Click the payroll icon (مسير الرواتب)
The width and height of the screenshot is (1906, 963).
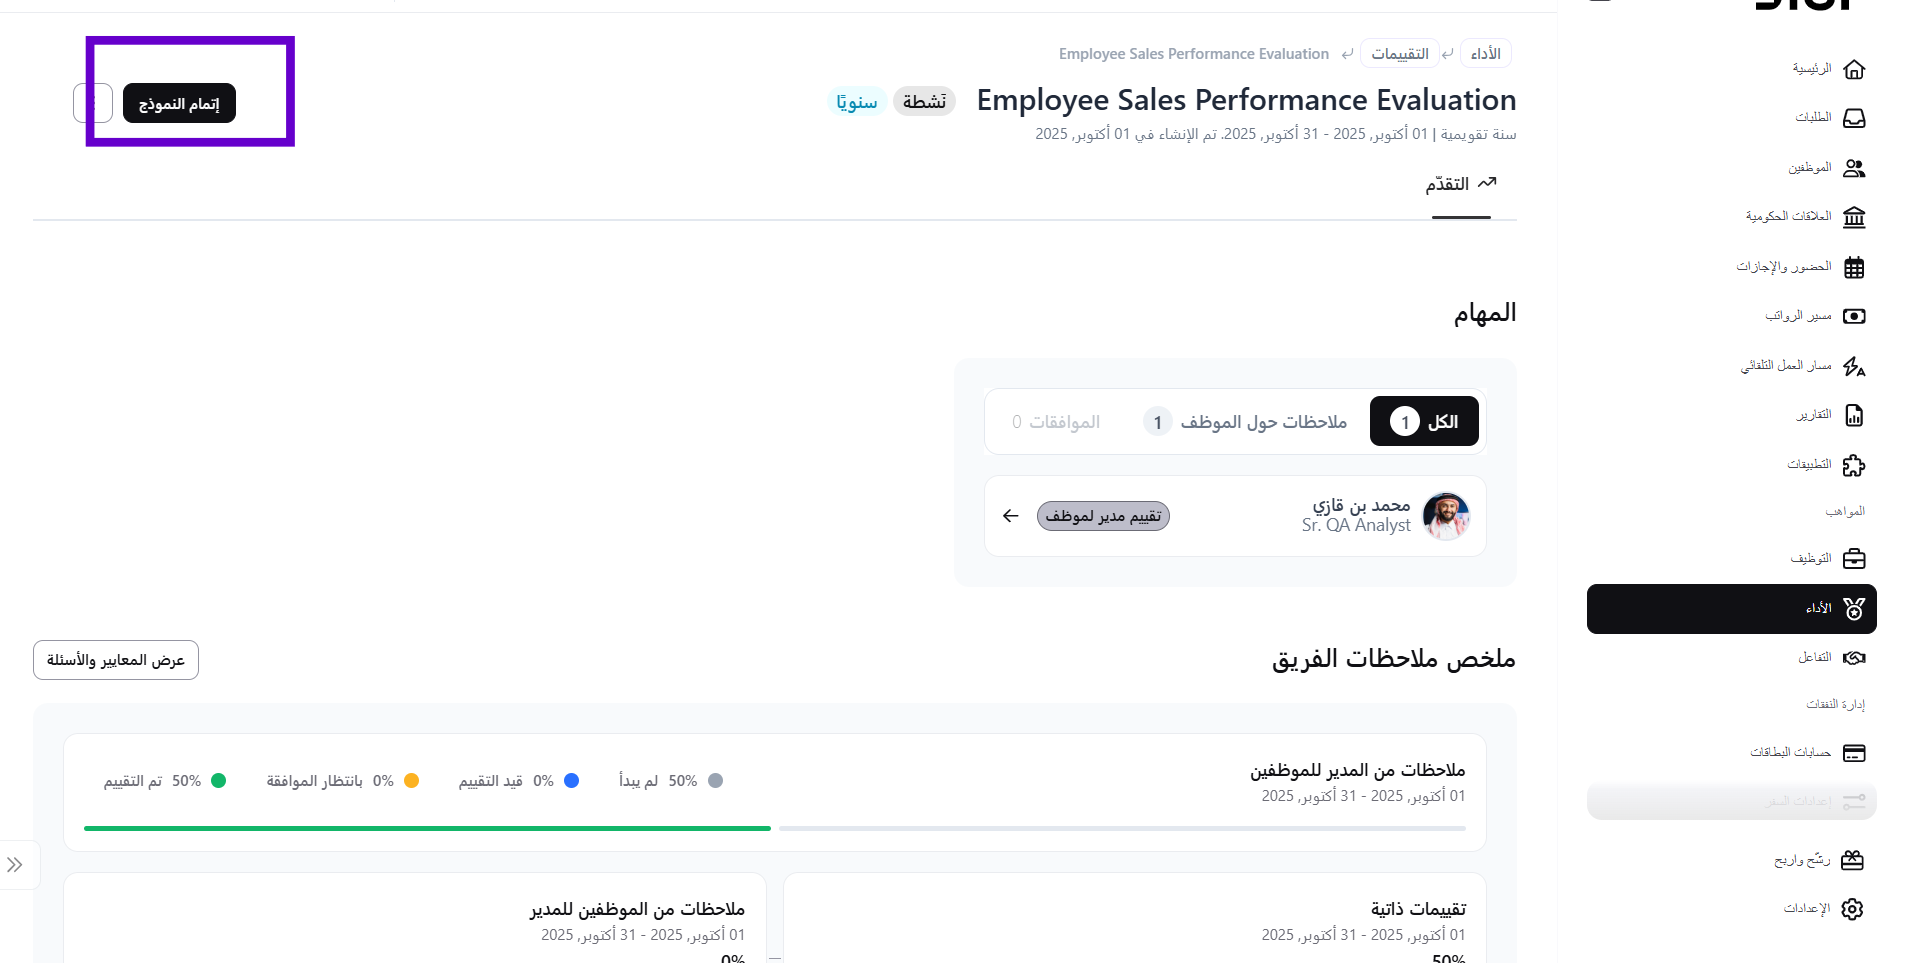1853,316
